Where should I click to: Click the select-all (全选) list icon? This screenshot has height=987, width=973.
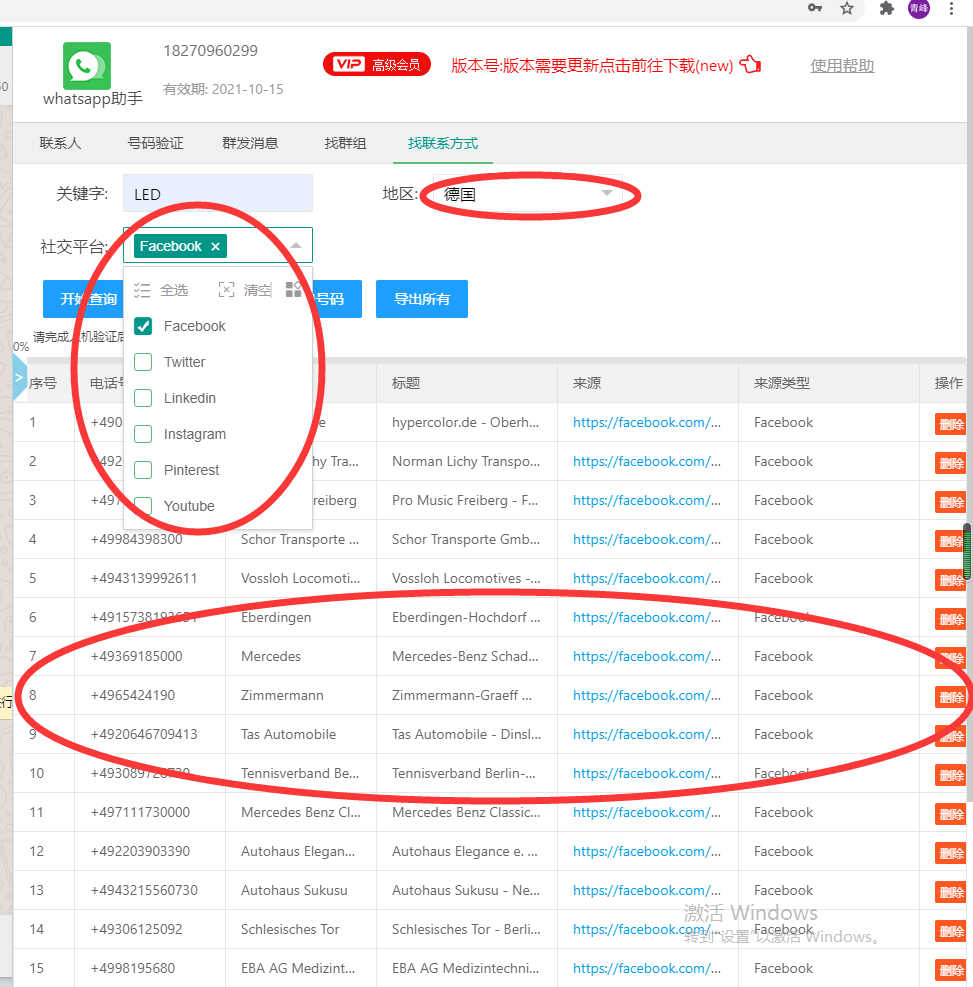click(142, 290)
